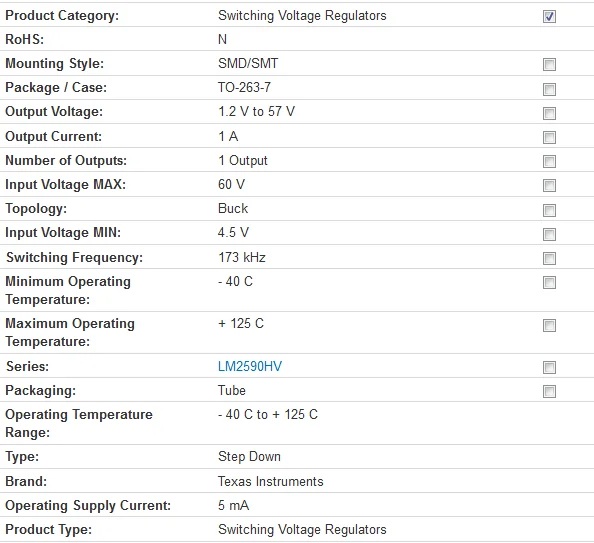Click the 'Topology:' label
Image resolution: width=594 pixels, height=543 pixels.
(x=36, y=209)
